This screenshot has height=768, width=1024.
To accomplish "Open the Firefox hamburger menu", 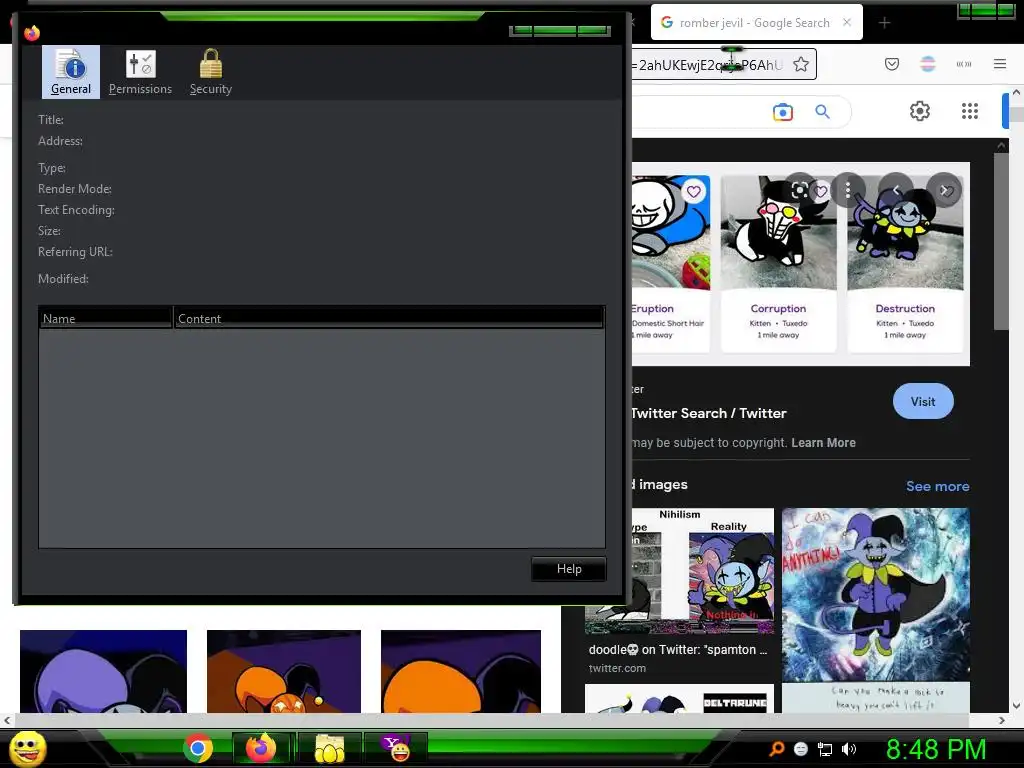I will coord(1000,64).
